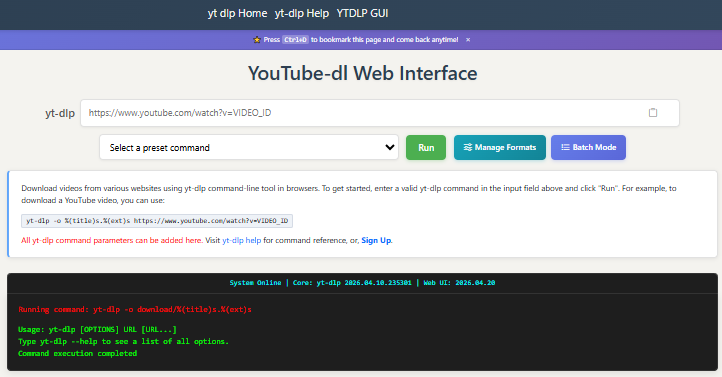Click the example yt-dlp command code snippet

(x=157, y=221)
